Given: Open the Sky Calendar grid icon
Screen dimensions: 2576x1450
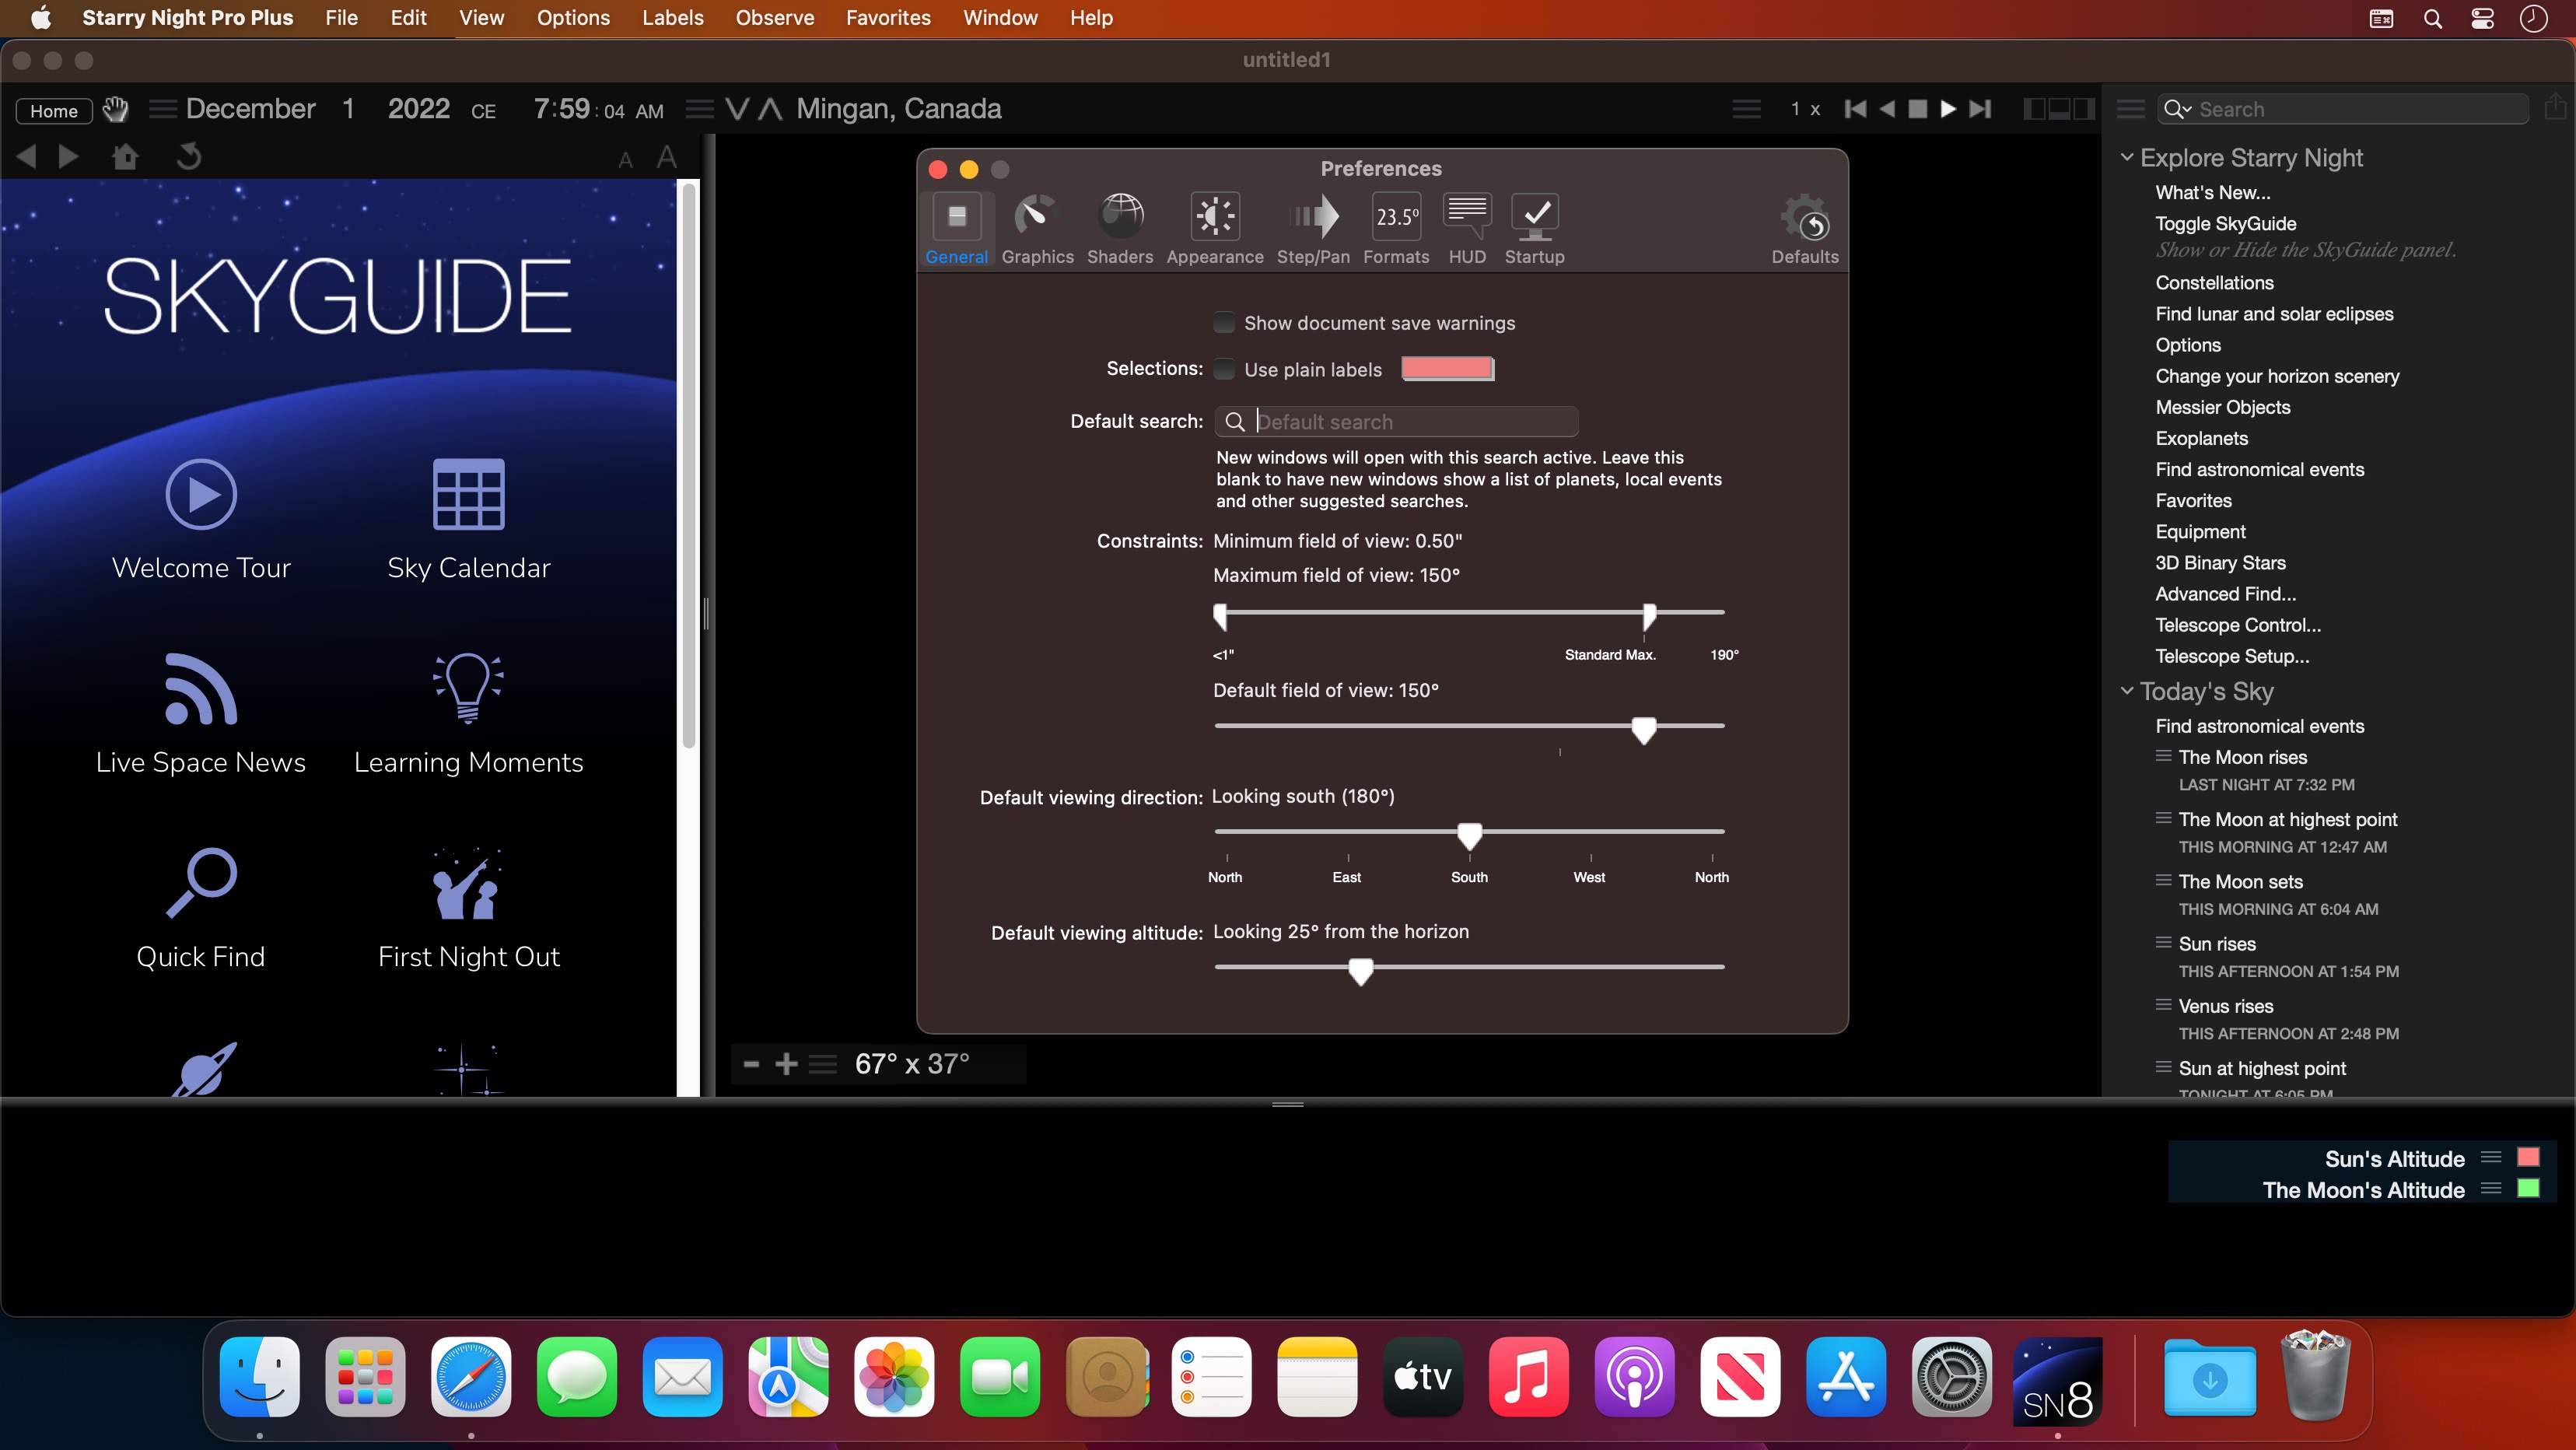Looking at the screenshot, I should tap(468, 494).
